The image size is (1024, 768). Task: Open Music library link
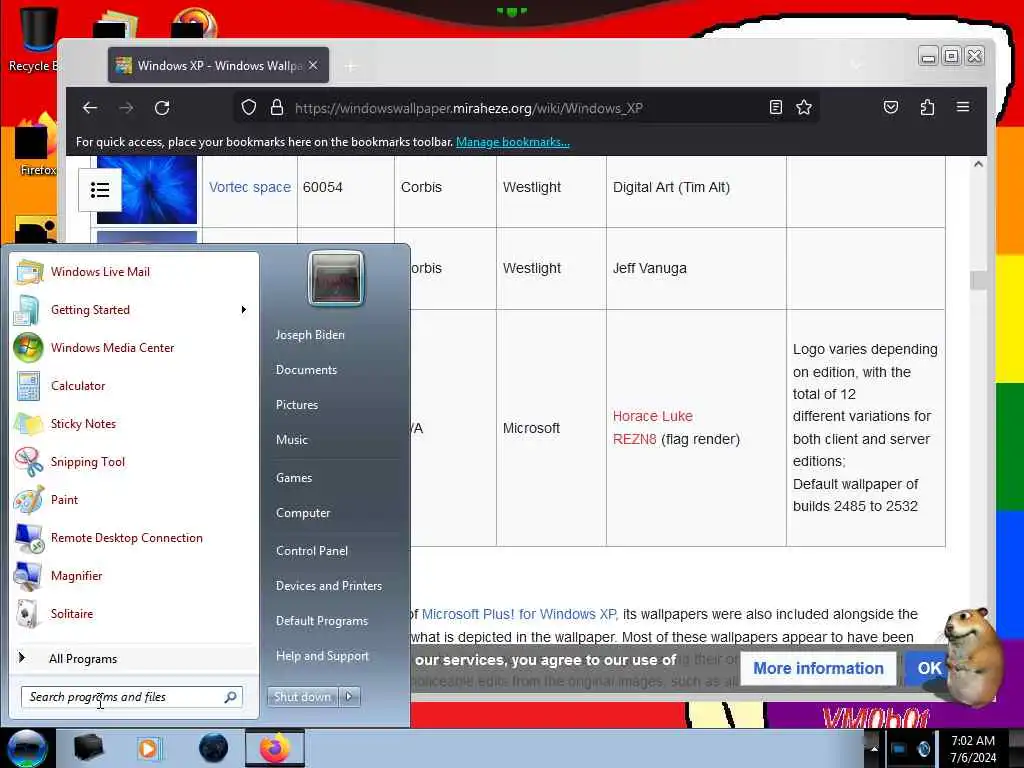click(x=291, y=440)
